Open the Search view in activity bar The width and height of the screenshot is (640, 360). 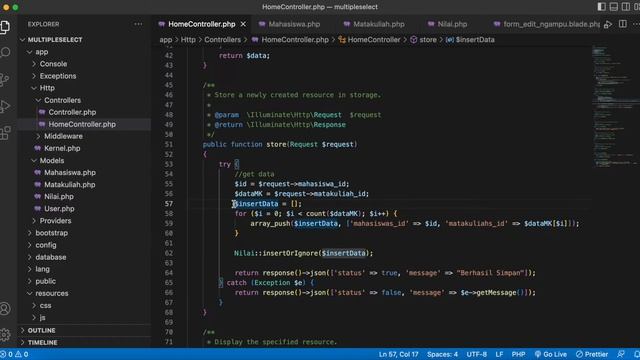click(5, 52)
